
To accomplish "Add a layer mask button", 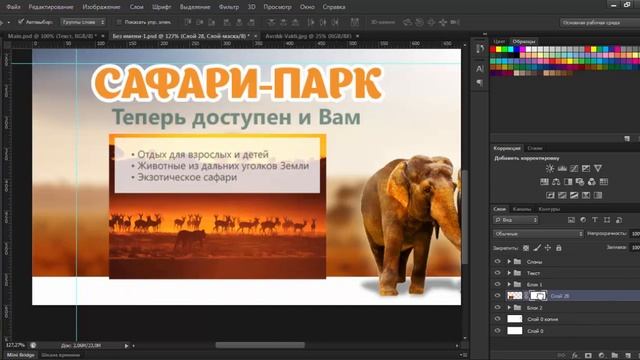I will [588, 356].
